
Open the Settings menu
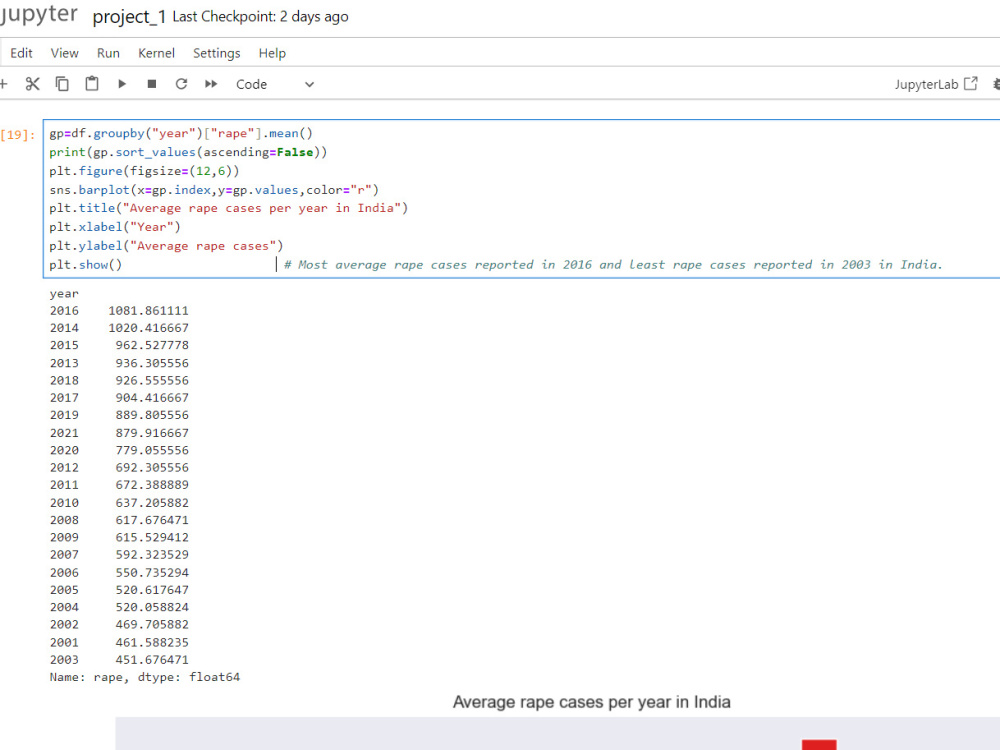coord(217,53)
